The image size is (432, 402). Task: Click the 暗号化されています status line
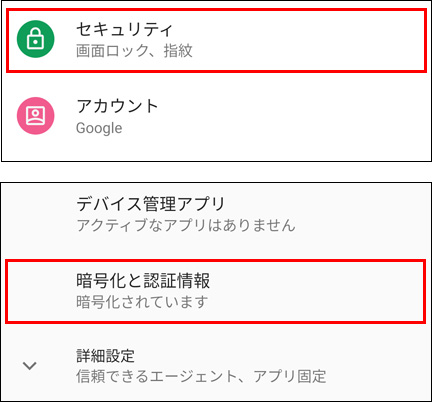pyautogui.click(x=142, y=302)
